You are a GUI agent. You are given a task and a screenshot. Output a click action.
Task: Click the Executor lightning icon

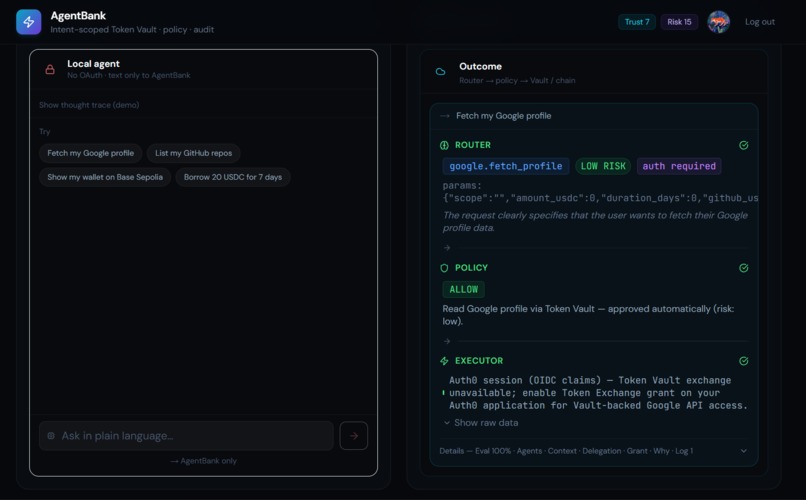[444, 361]
